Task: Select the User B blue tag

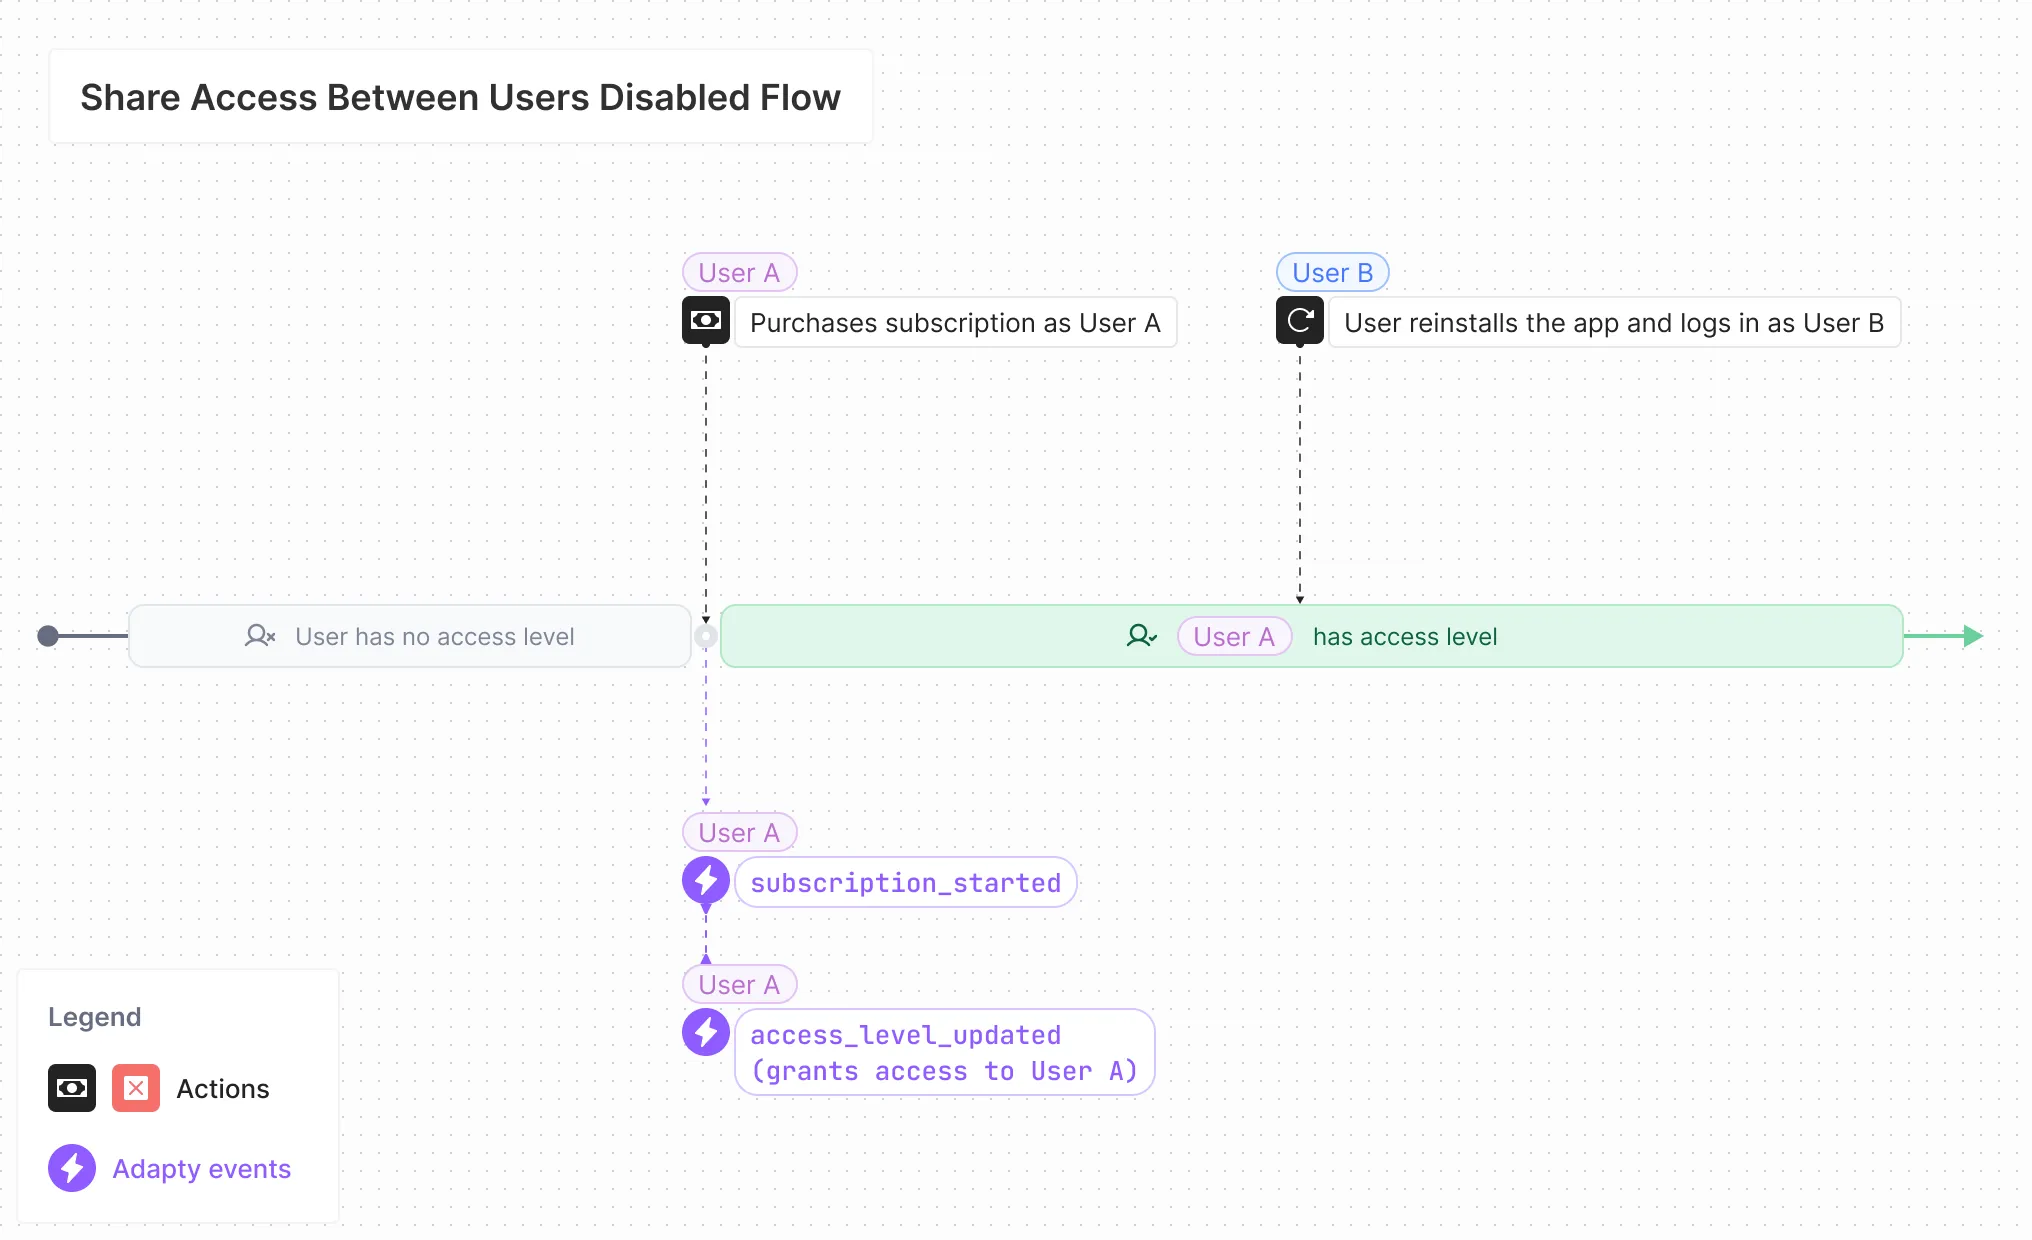Action: (x=1332, y=272)
